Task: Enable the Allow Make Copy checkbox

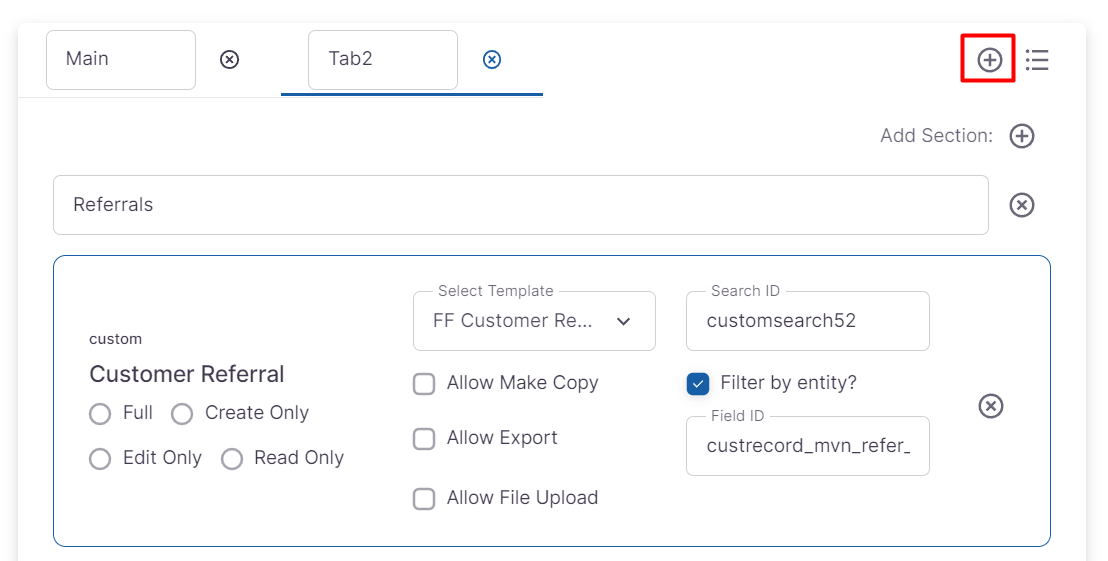Action: click(424, 384)
